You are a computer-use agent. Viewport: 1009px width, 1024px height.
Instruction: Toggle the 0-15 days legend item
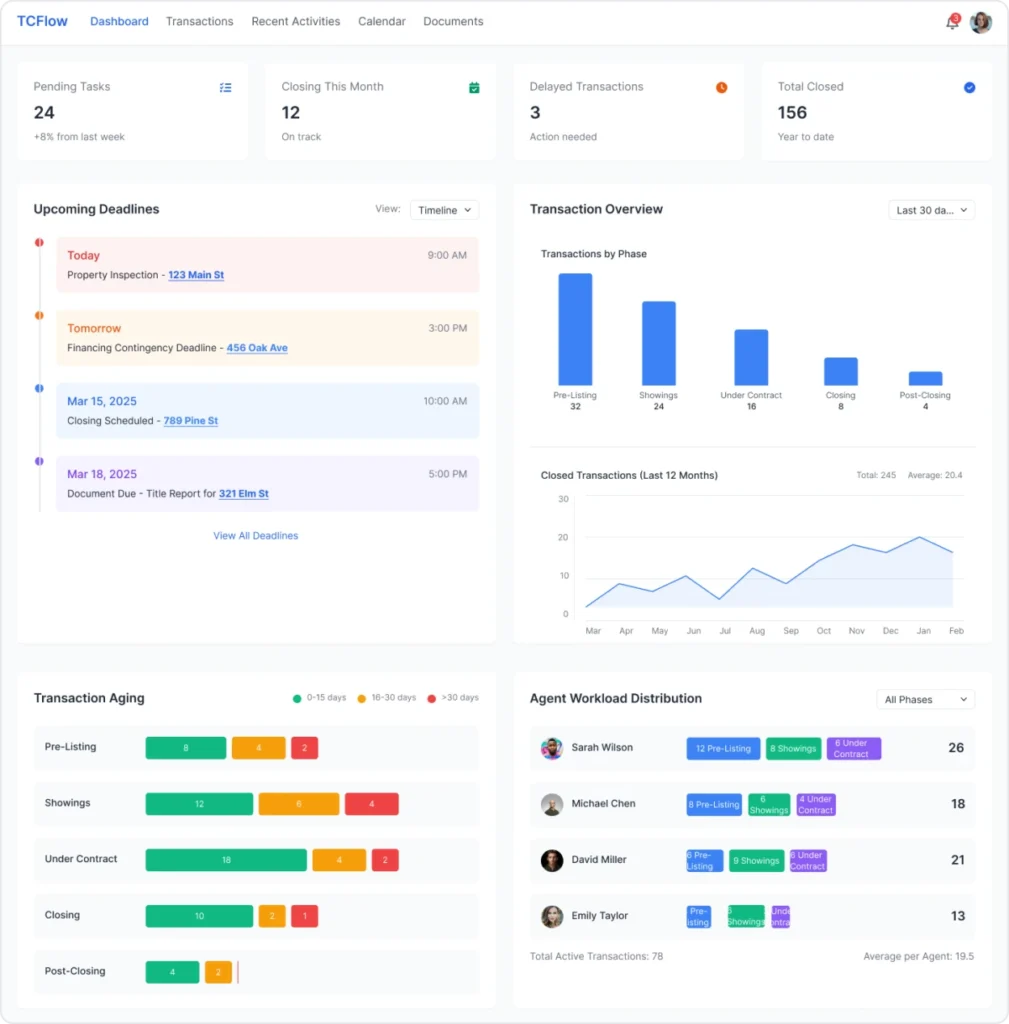pyautogui.click(x=318, y=698)
